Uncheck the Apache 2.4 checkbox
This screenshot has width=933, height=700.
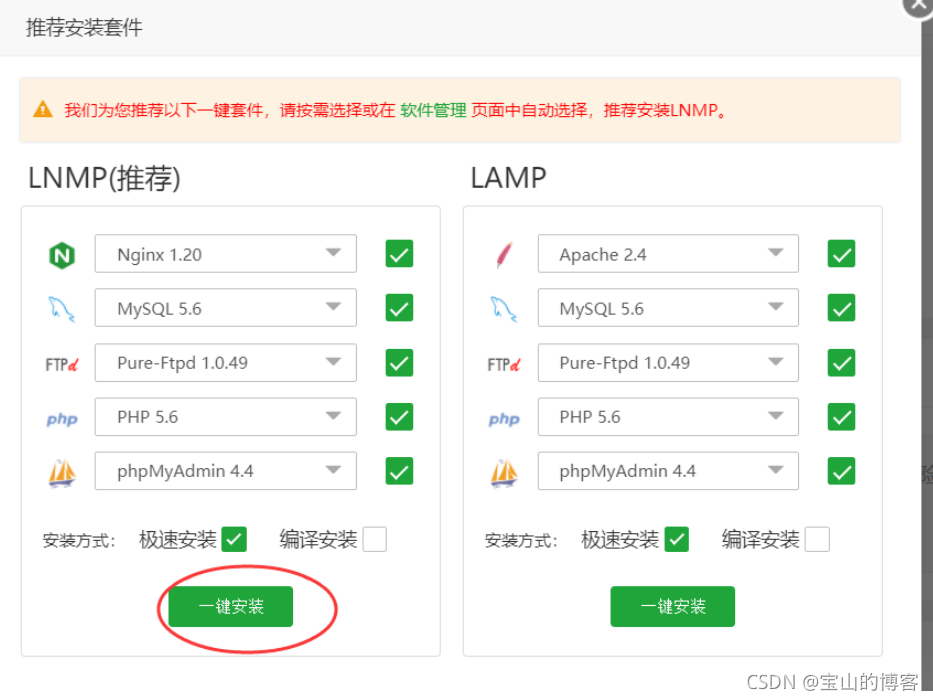pyautogui.click(x=841, y=255)
